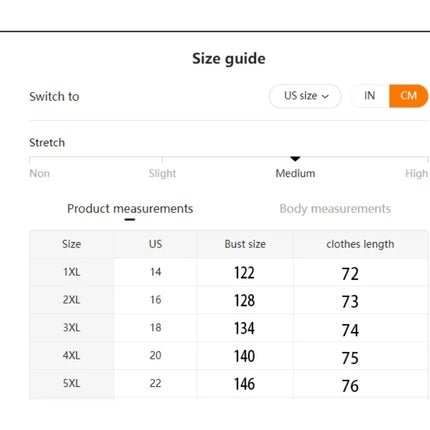Click the clothes length column header
This screenshot has width=430, height=430.
point(360,244)
